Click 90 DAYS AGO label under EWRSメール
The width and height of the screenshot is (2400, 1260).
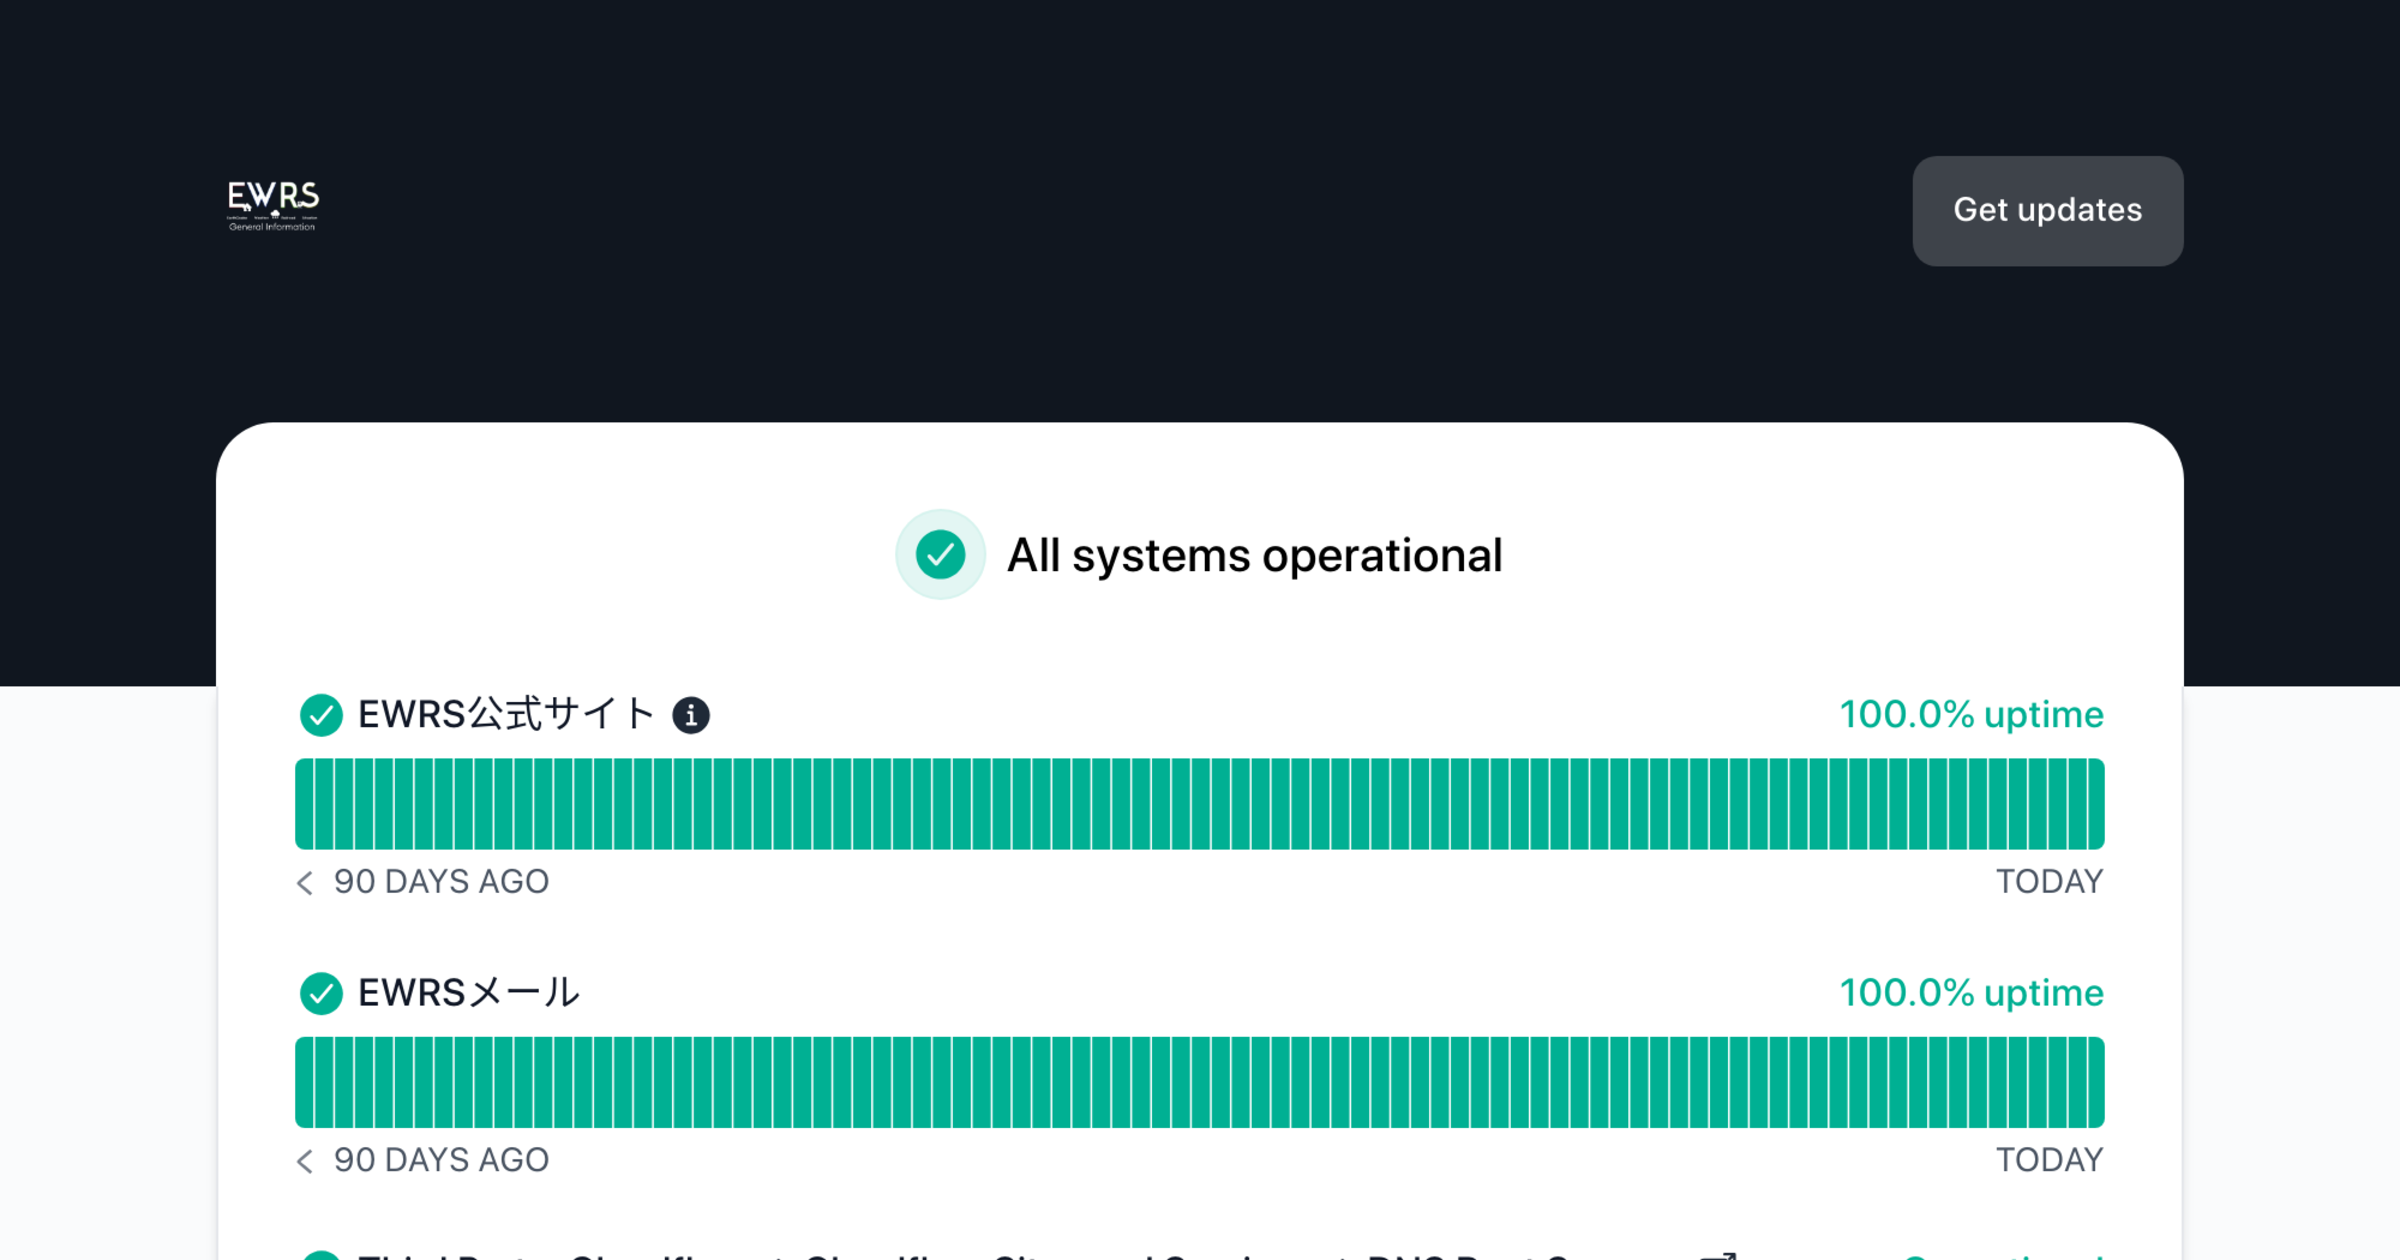[x=441, y=1160]
